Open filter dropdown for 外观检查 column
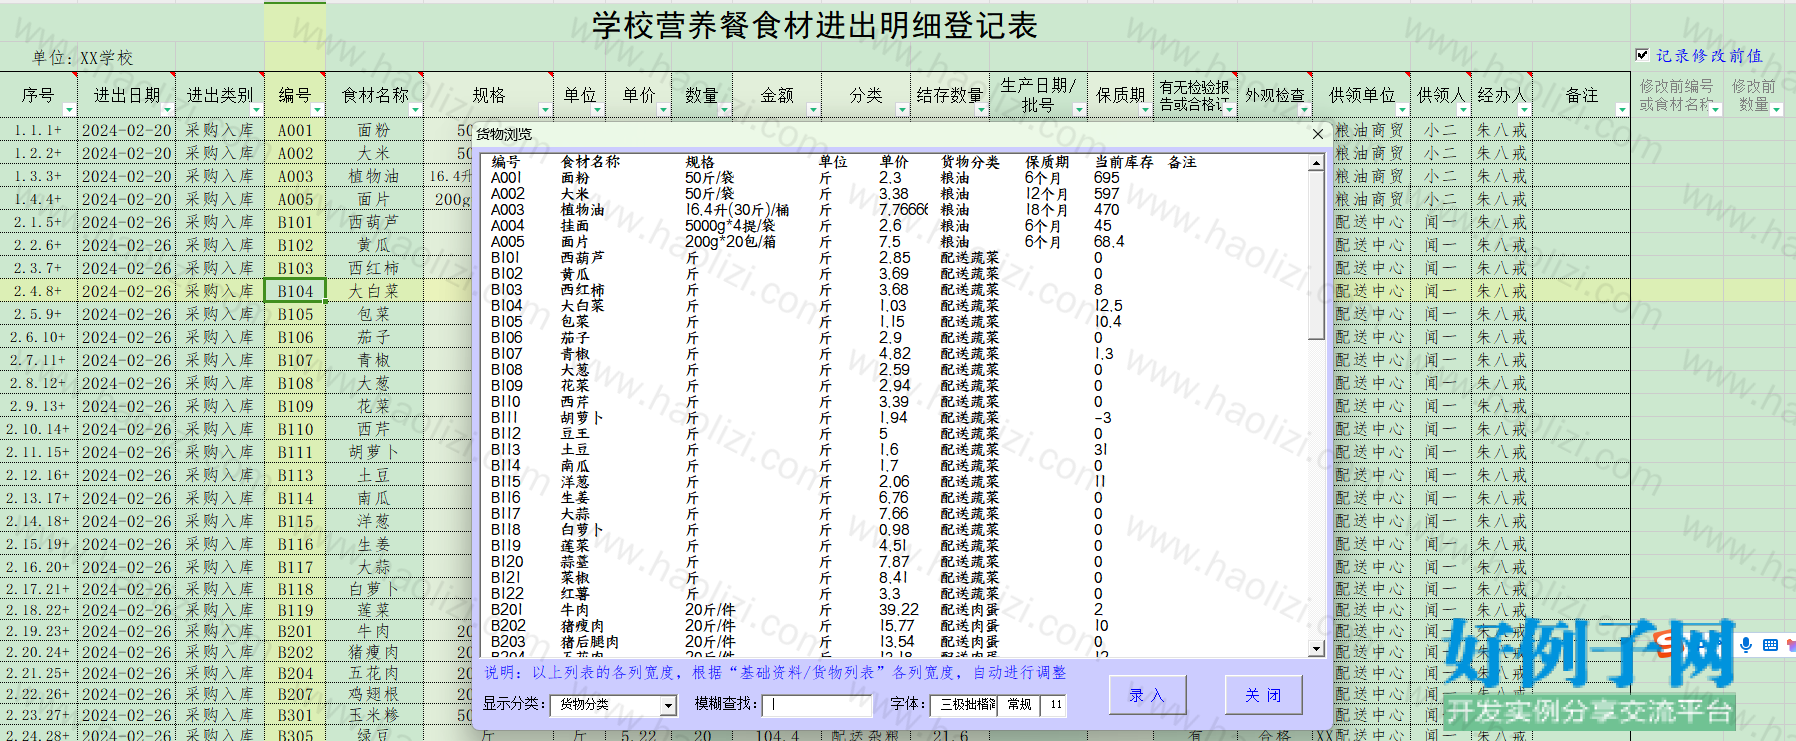The width and height of the screenshot is (1796, 741). (1304, 109)
